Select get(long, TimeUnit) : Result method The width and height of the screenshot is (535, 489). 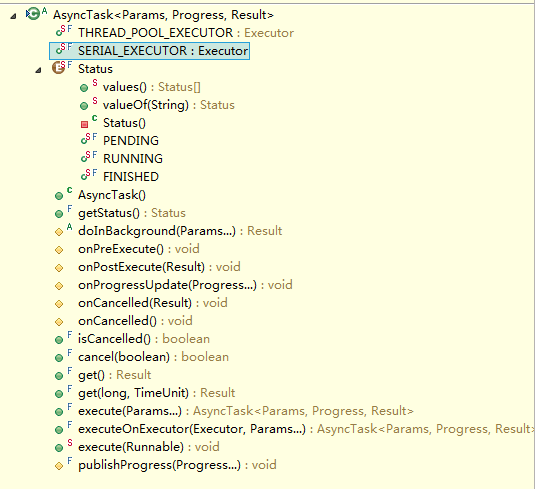(157, 393)
